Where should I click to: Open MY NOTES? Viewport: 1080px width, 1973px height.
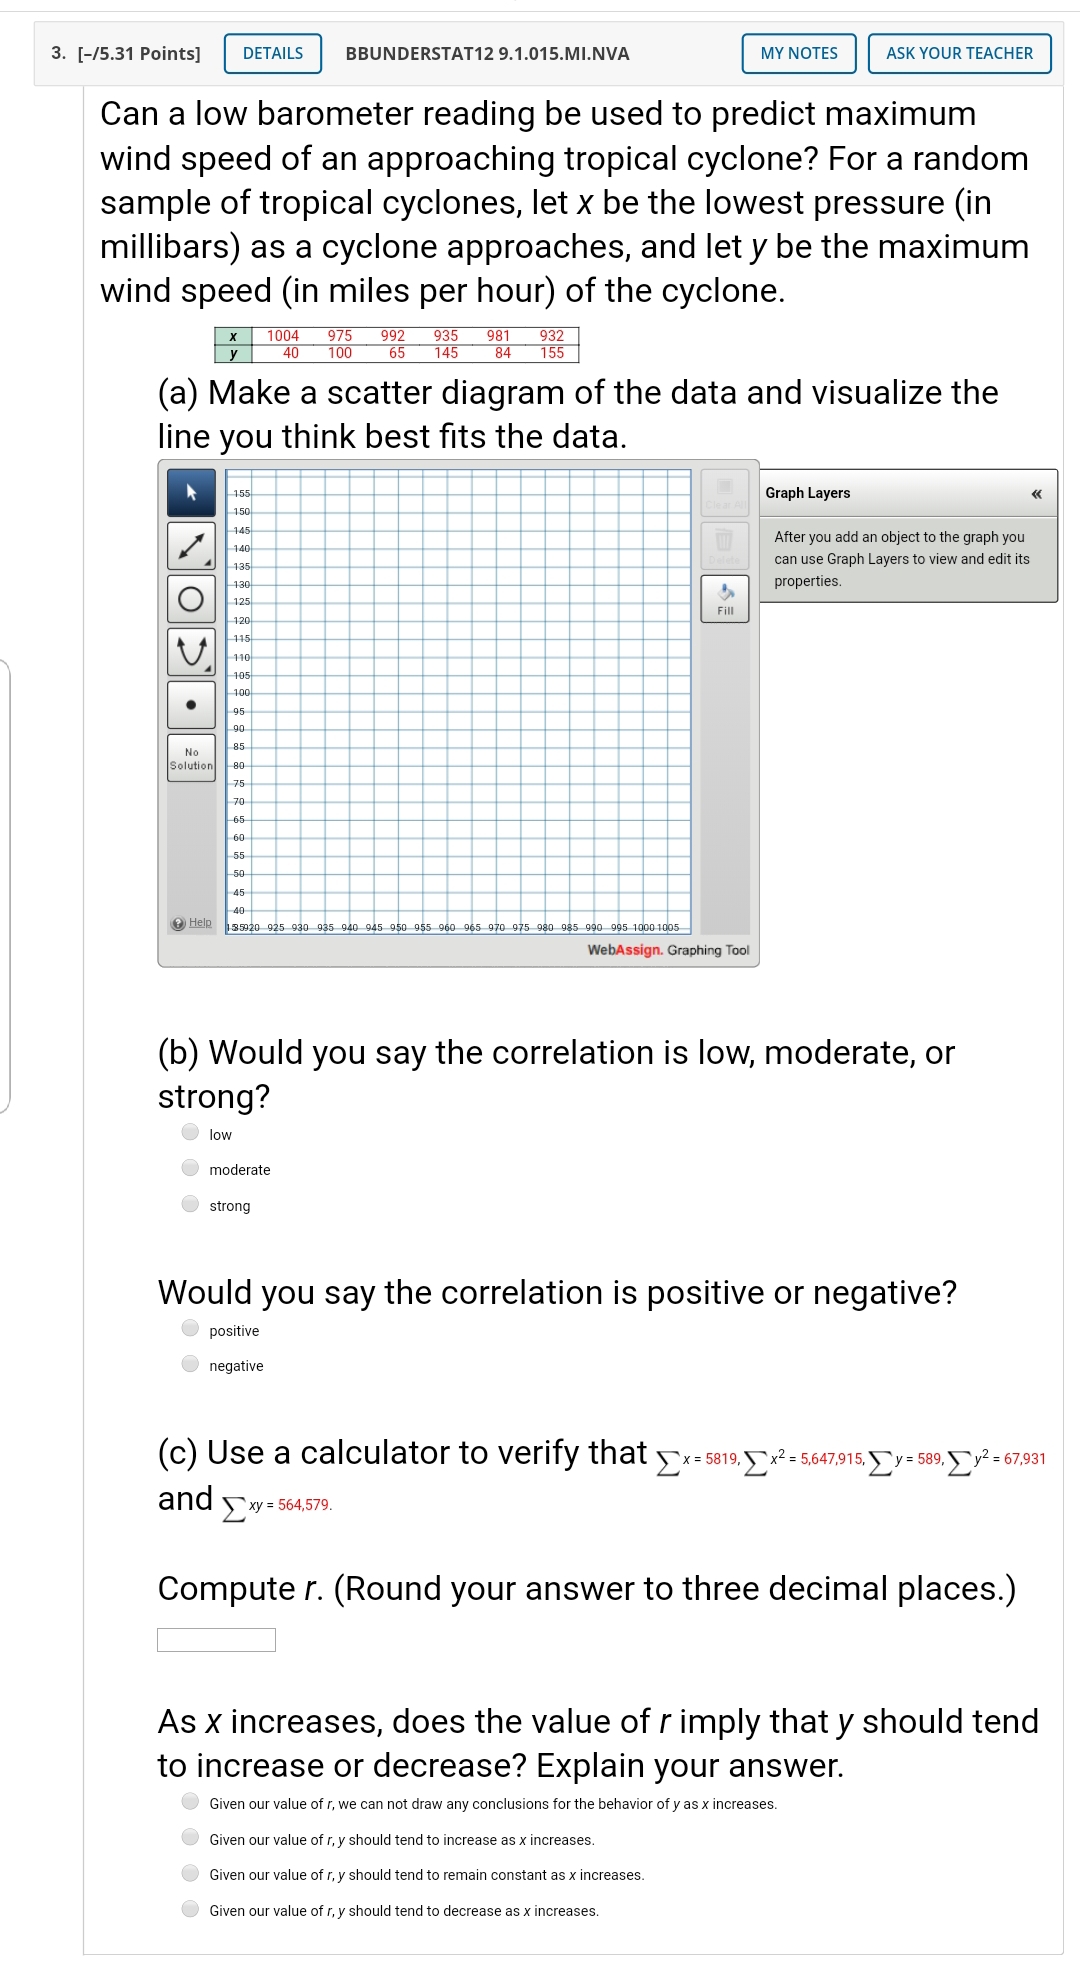click(x=798, y=53)
